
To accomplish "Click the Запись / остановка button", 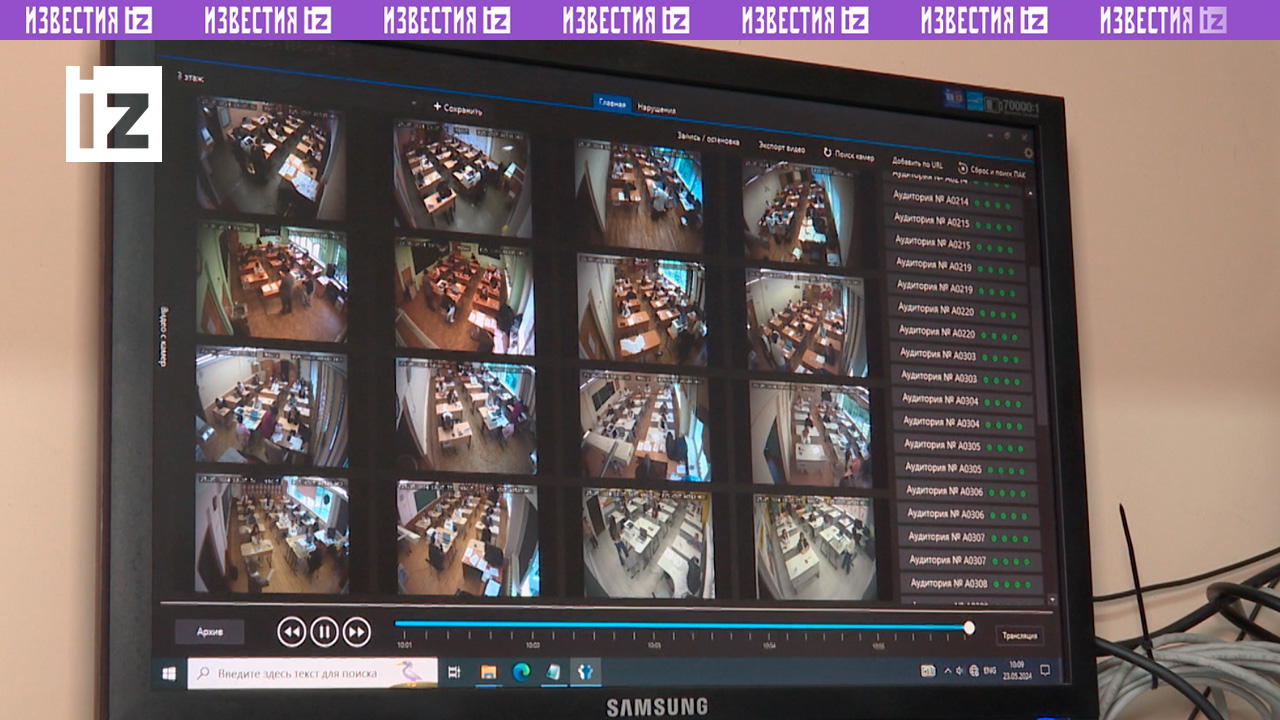I will (x=708, y=140).
